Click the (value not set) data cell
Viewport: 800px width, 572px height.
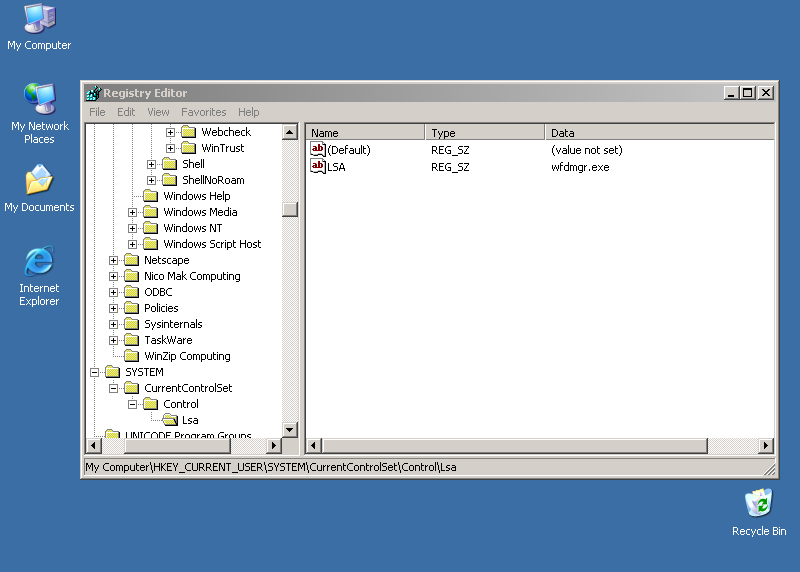[x=587, y=150]
